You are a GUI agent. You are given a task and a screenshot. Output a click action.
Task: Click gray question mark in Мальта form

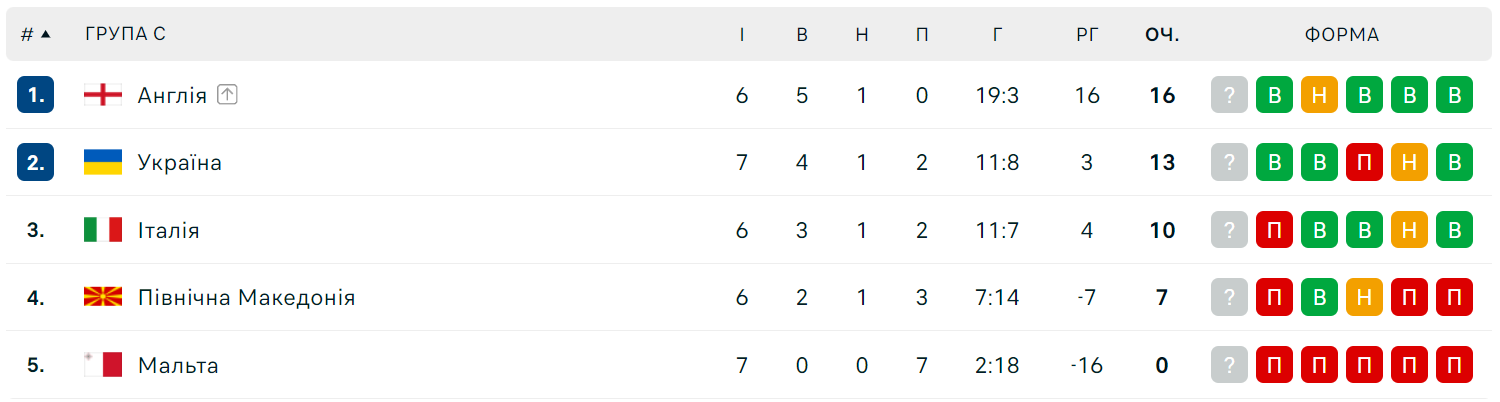point(1230,365)
